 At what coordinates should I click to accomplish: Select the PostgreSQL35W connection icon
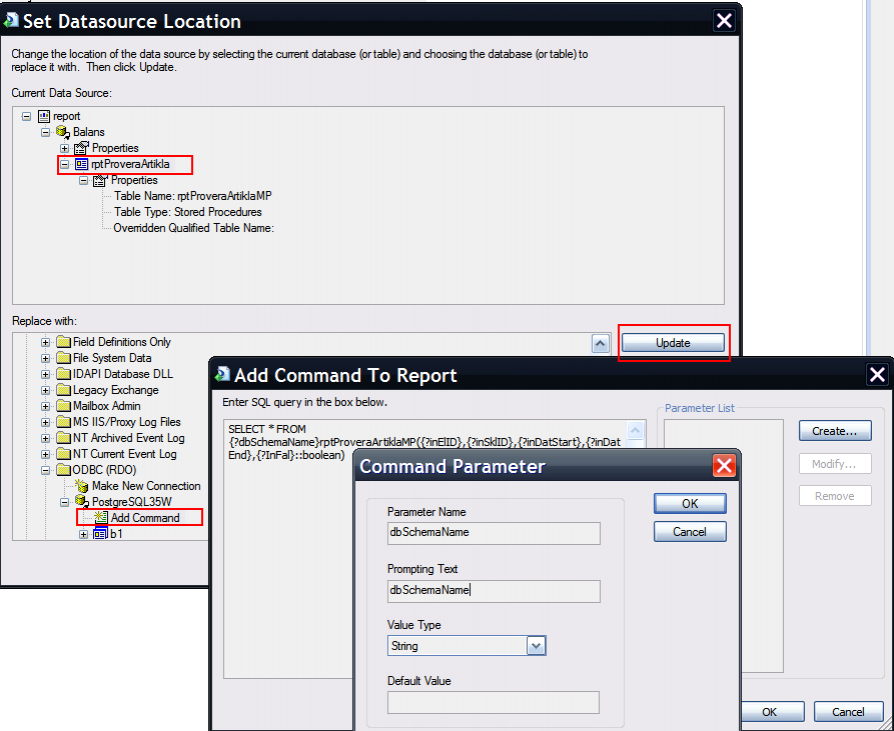[82, 502]
